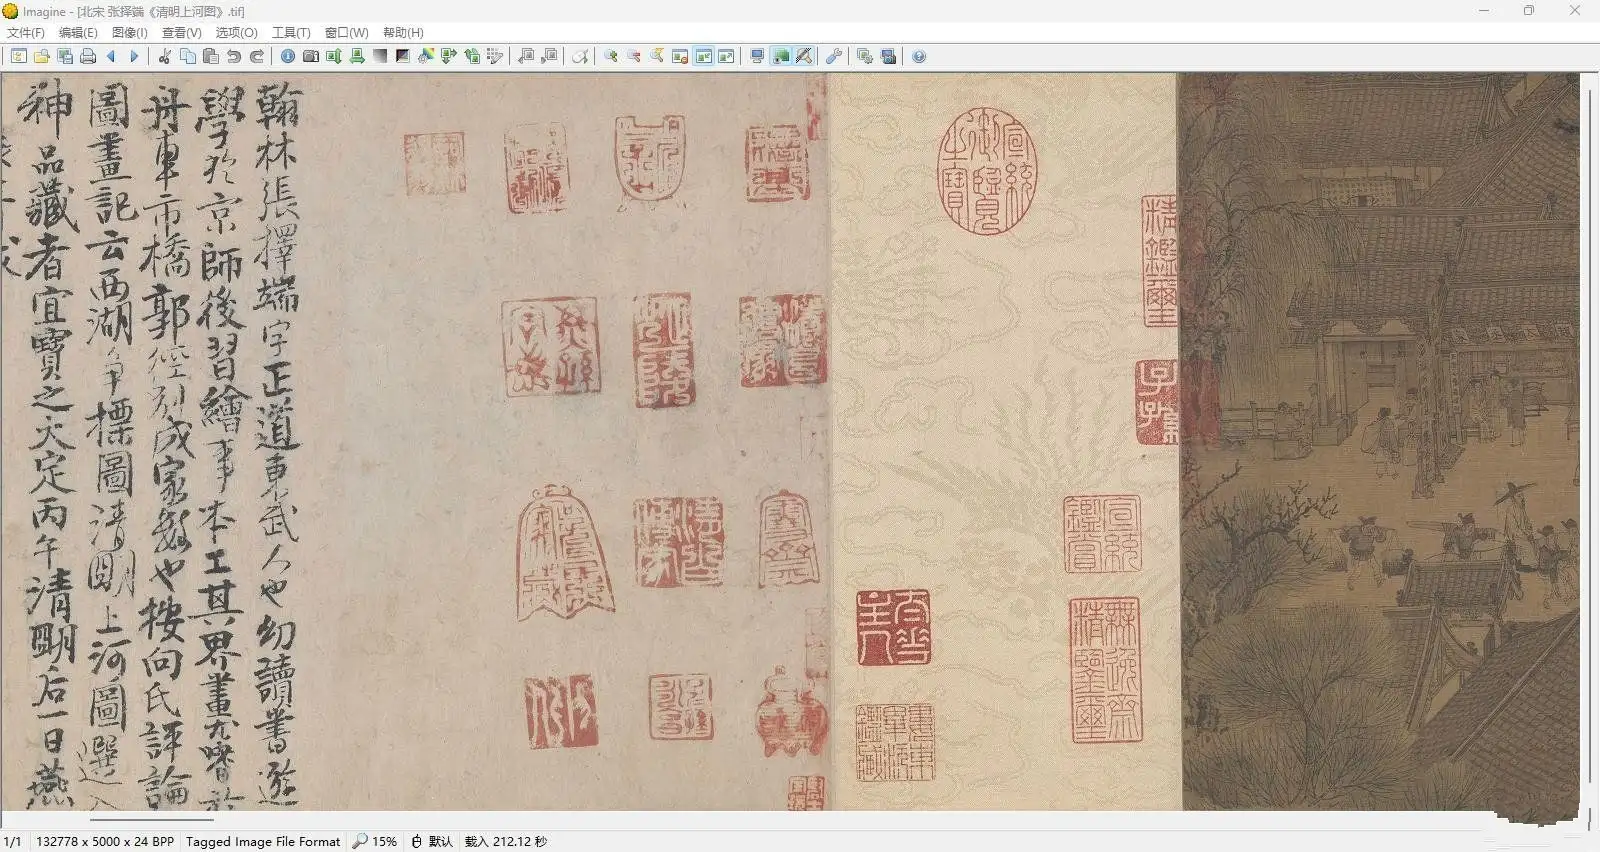
Task: Click Tagged Image File Format status text
Action: click(263, 842)
